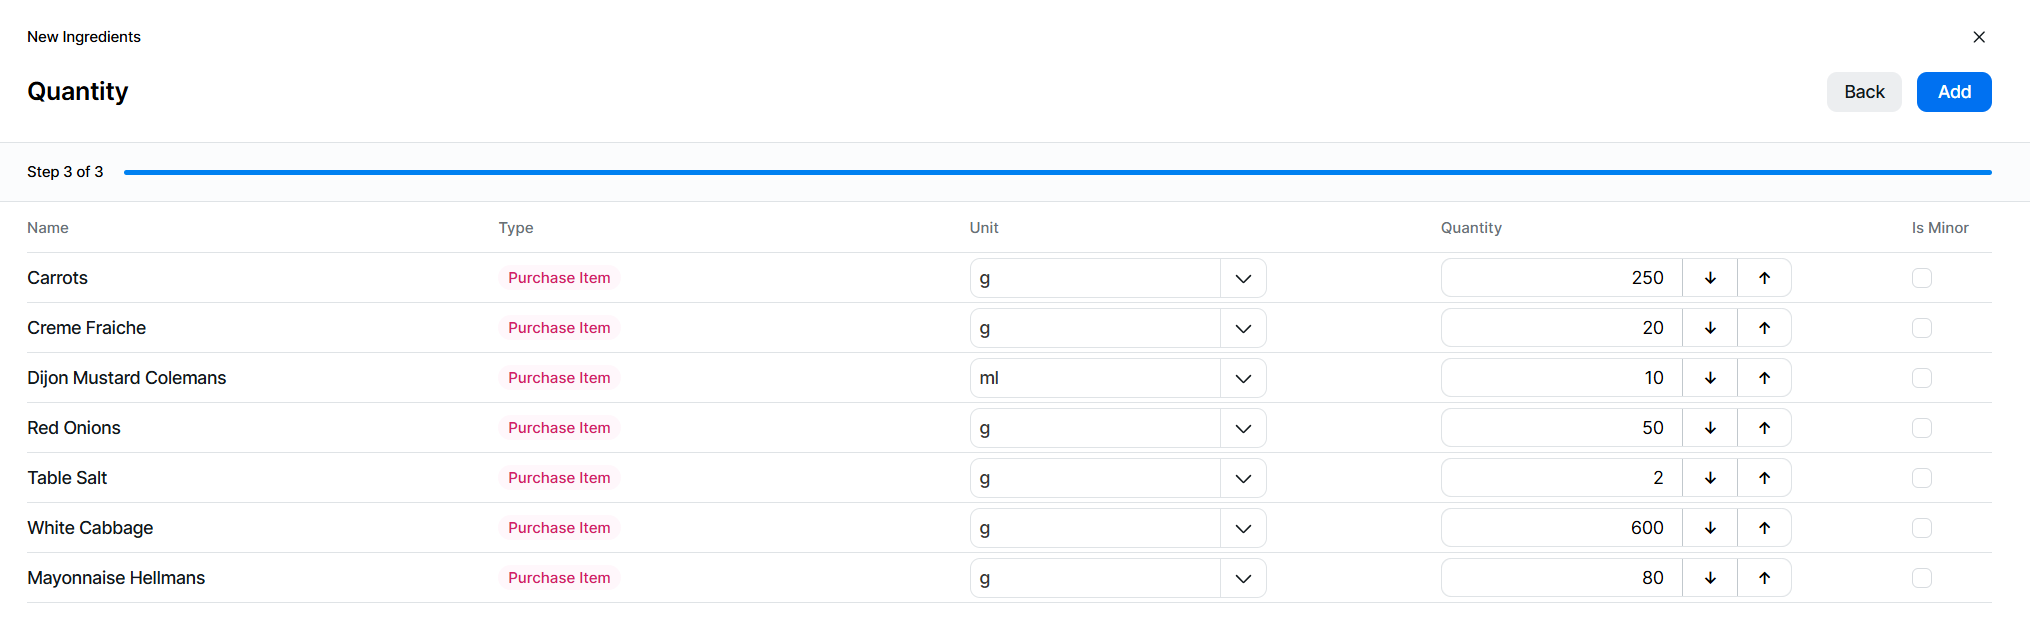Check Is Minor for Table Salt
This screenshot has height=627, width=2030.
tap(1921, 478)
